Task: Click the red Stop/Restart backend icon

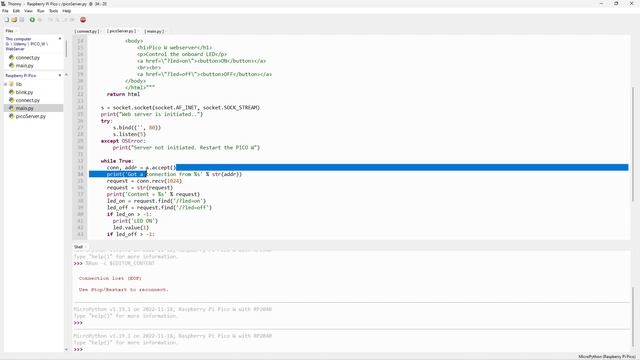Action: (x=83, y=20)
